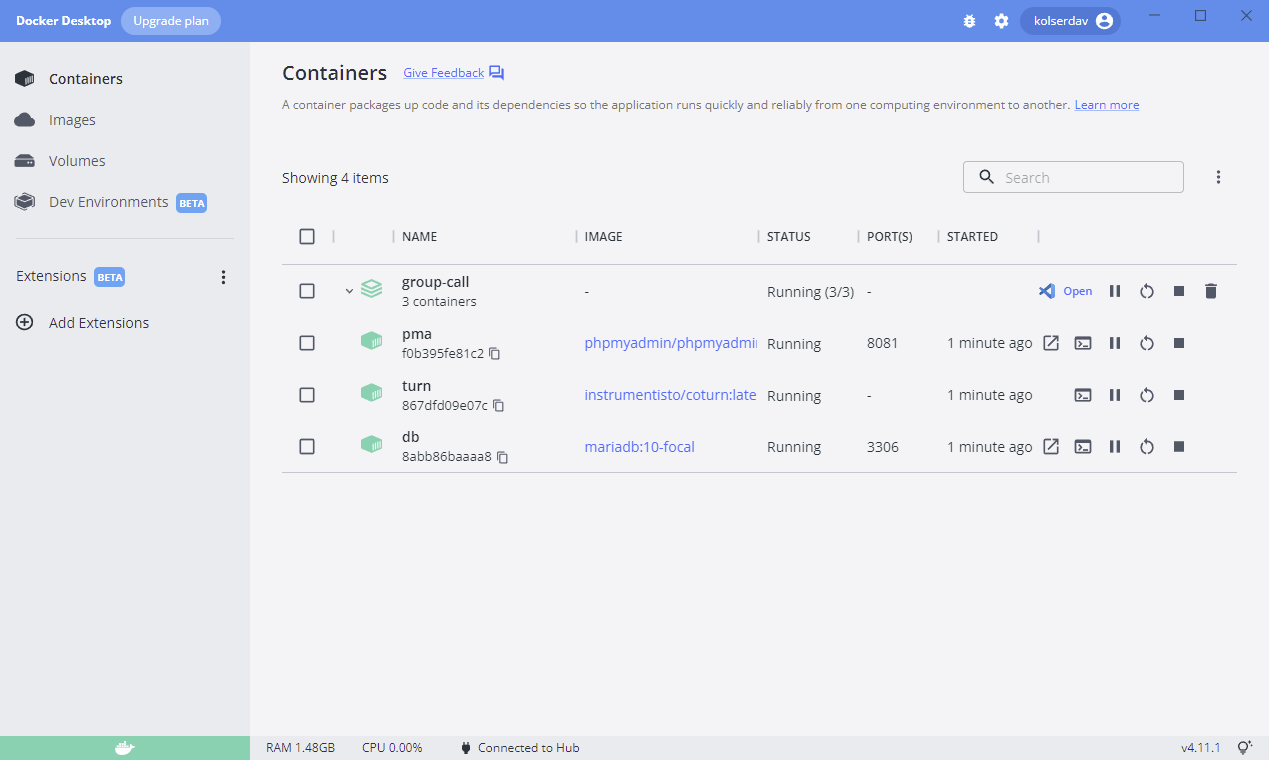
Task: Delete the group-call stack
Action: 1211,291
